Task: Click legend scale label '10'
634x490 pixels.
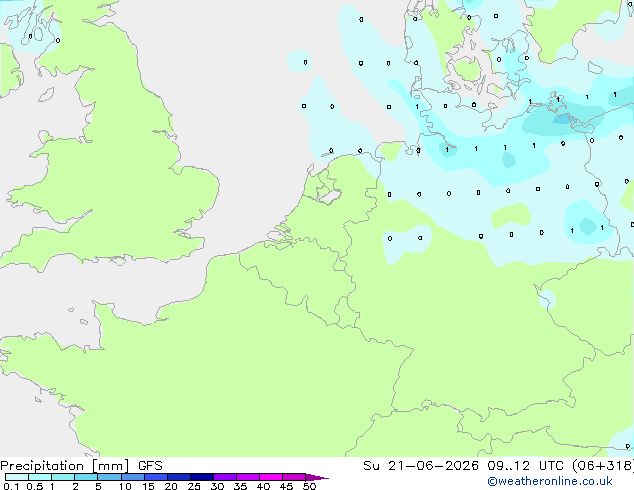Action: tap(125, 486)
